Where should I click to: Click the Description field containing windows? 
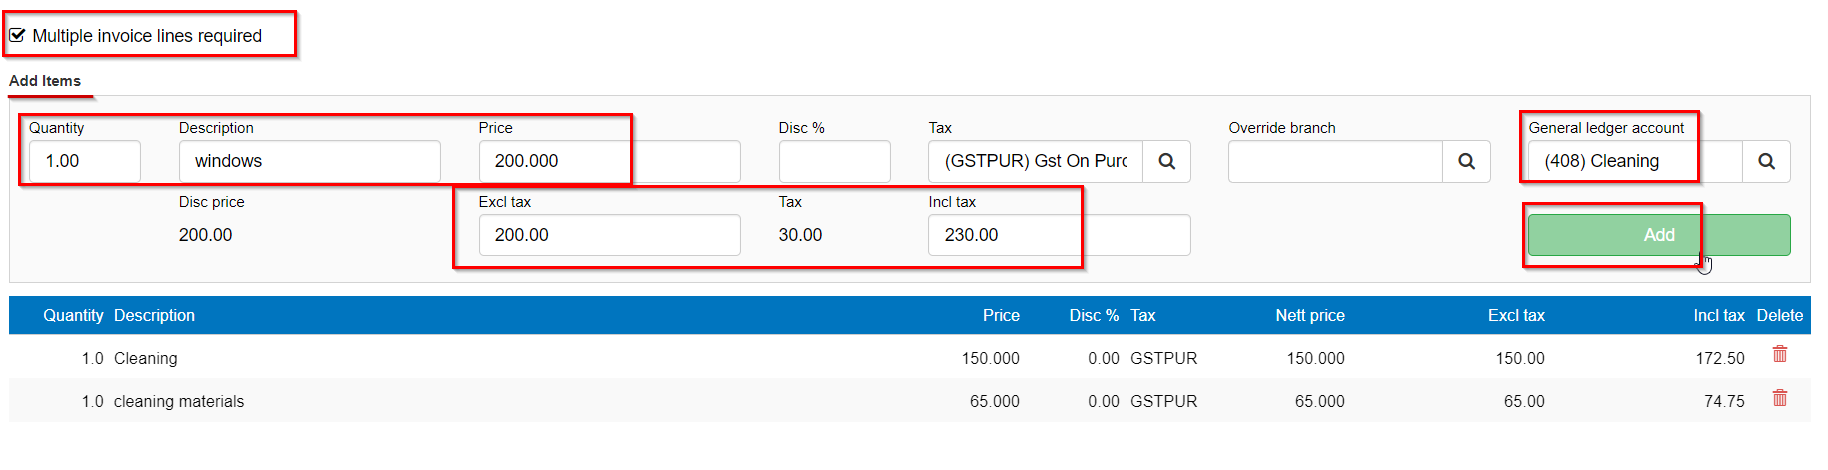coord(310,161)
